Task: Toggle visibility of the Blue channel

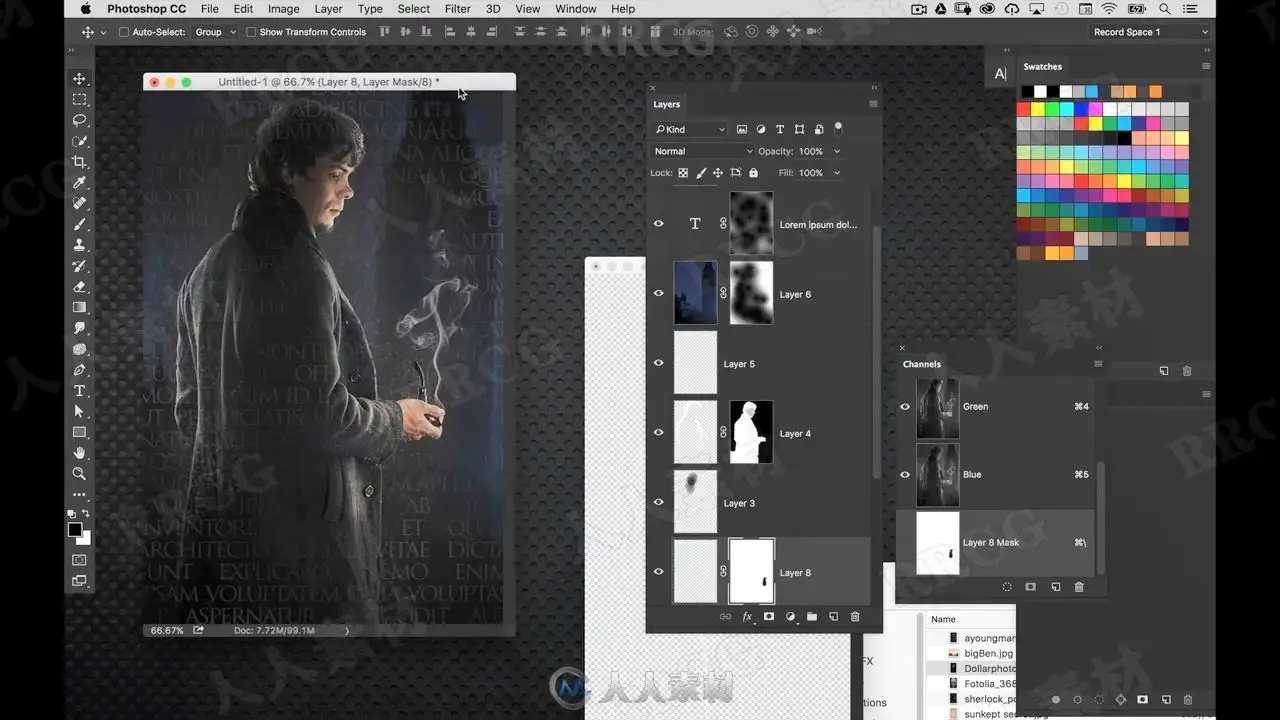Action: pos(905,475)
